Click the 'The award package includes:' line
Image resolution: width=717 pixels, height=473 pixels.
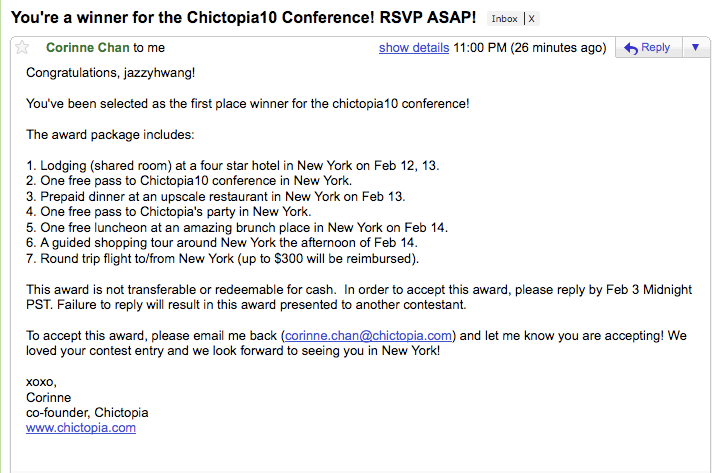pyautogui.click(x=110, y=134)
